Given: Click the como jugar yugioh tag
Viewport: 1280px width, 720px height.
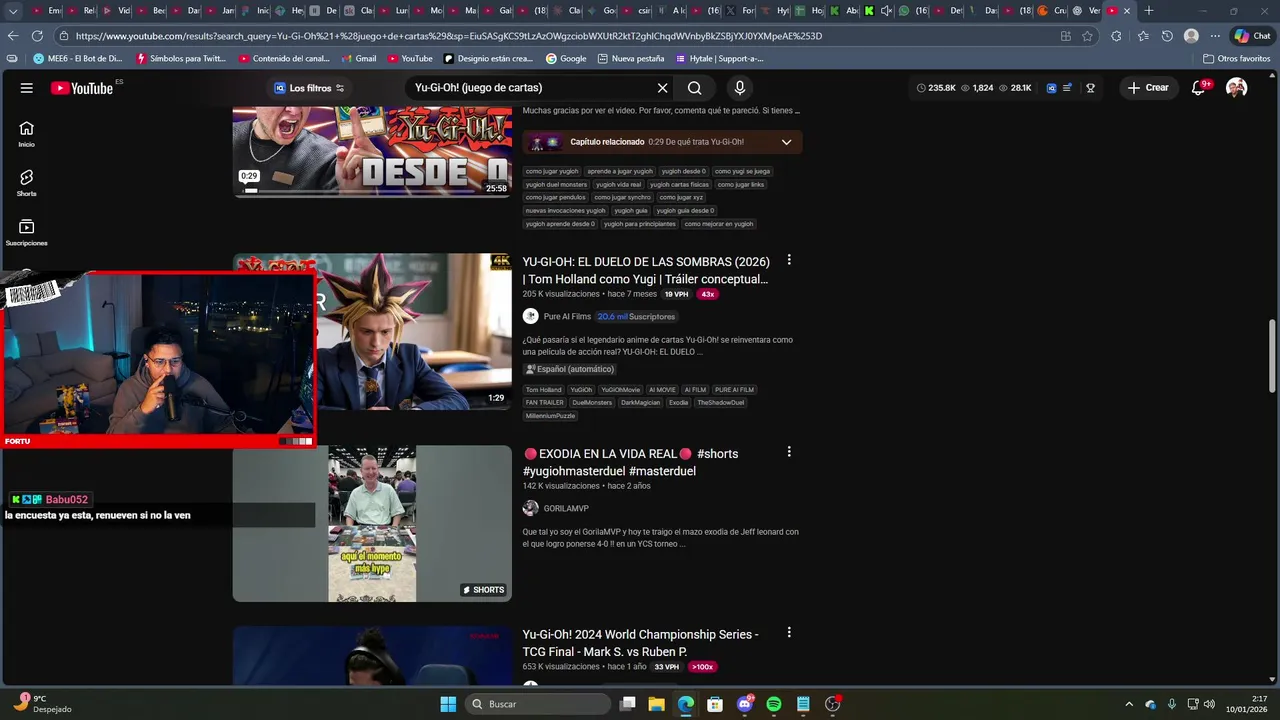Looking at the screenshot, I should pyautogui.click(x=552, y=171).
